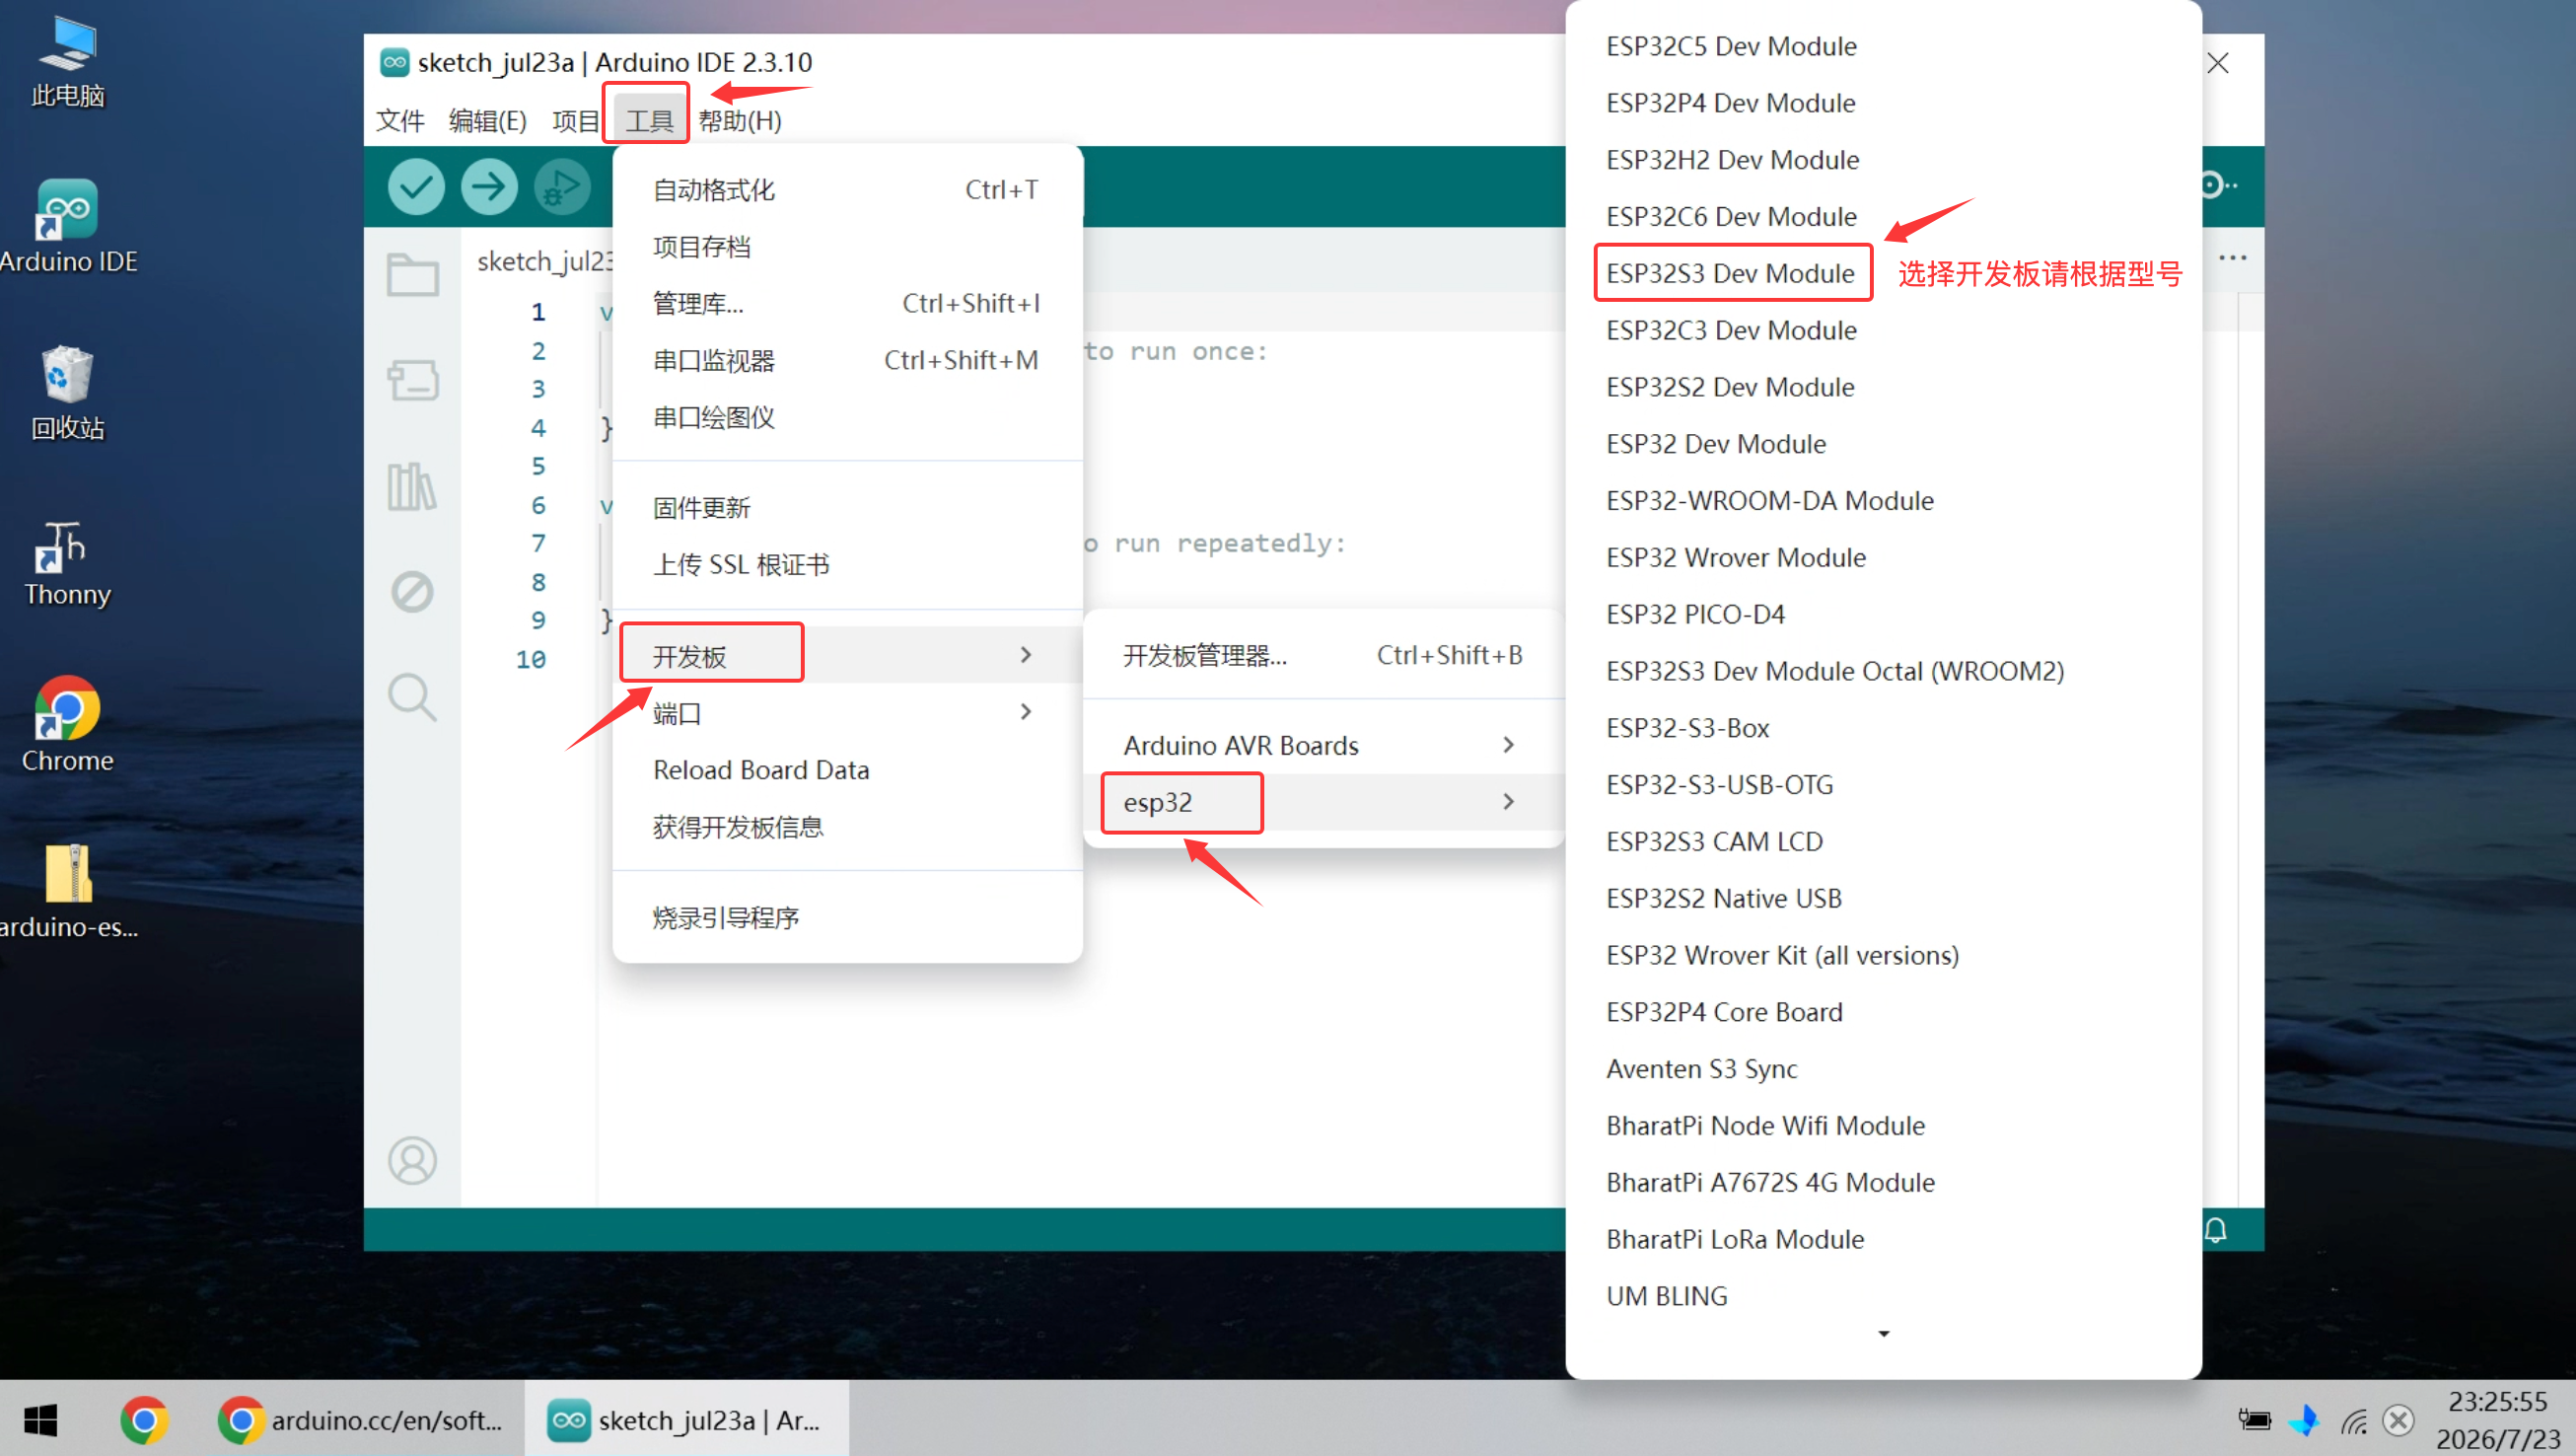Click the circled X tray icon
The width and height of the screenshot is (2576, 1456).
pos(2399,1420)
